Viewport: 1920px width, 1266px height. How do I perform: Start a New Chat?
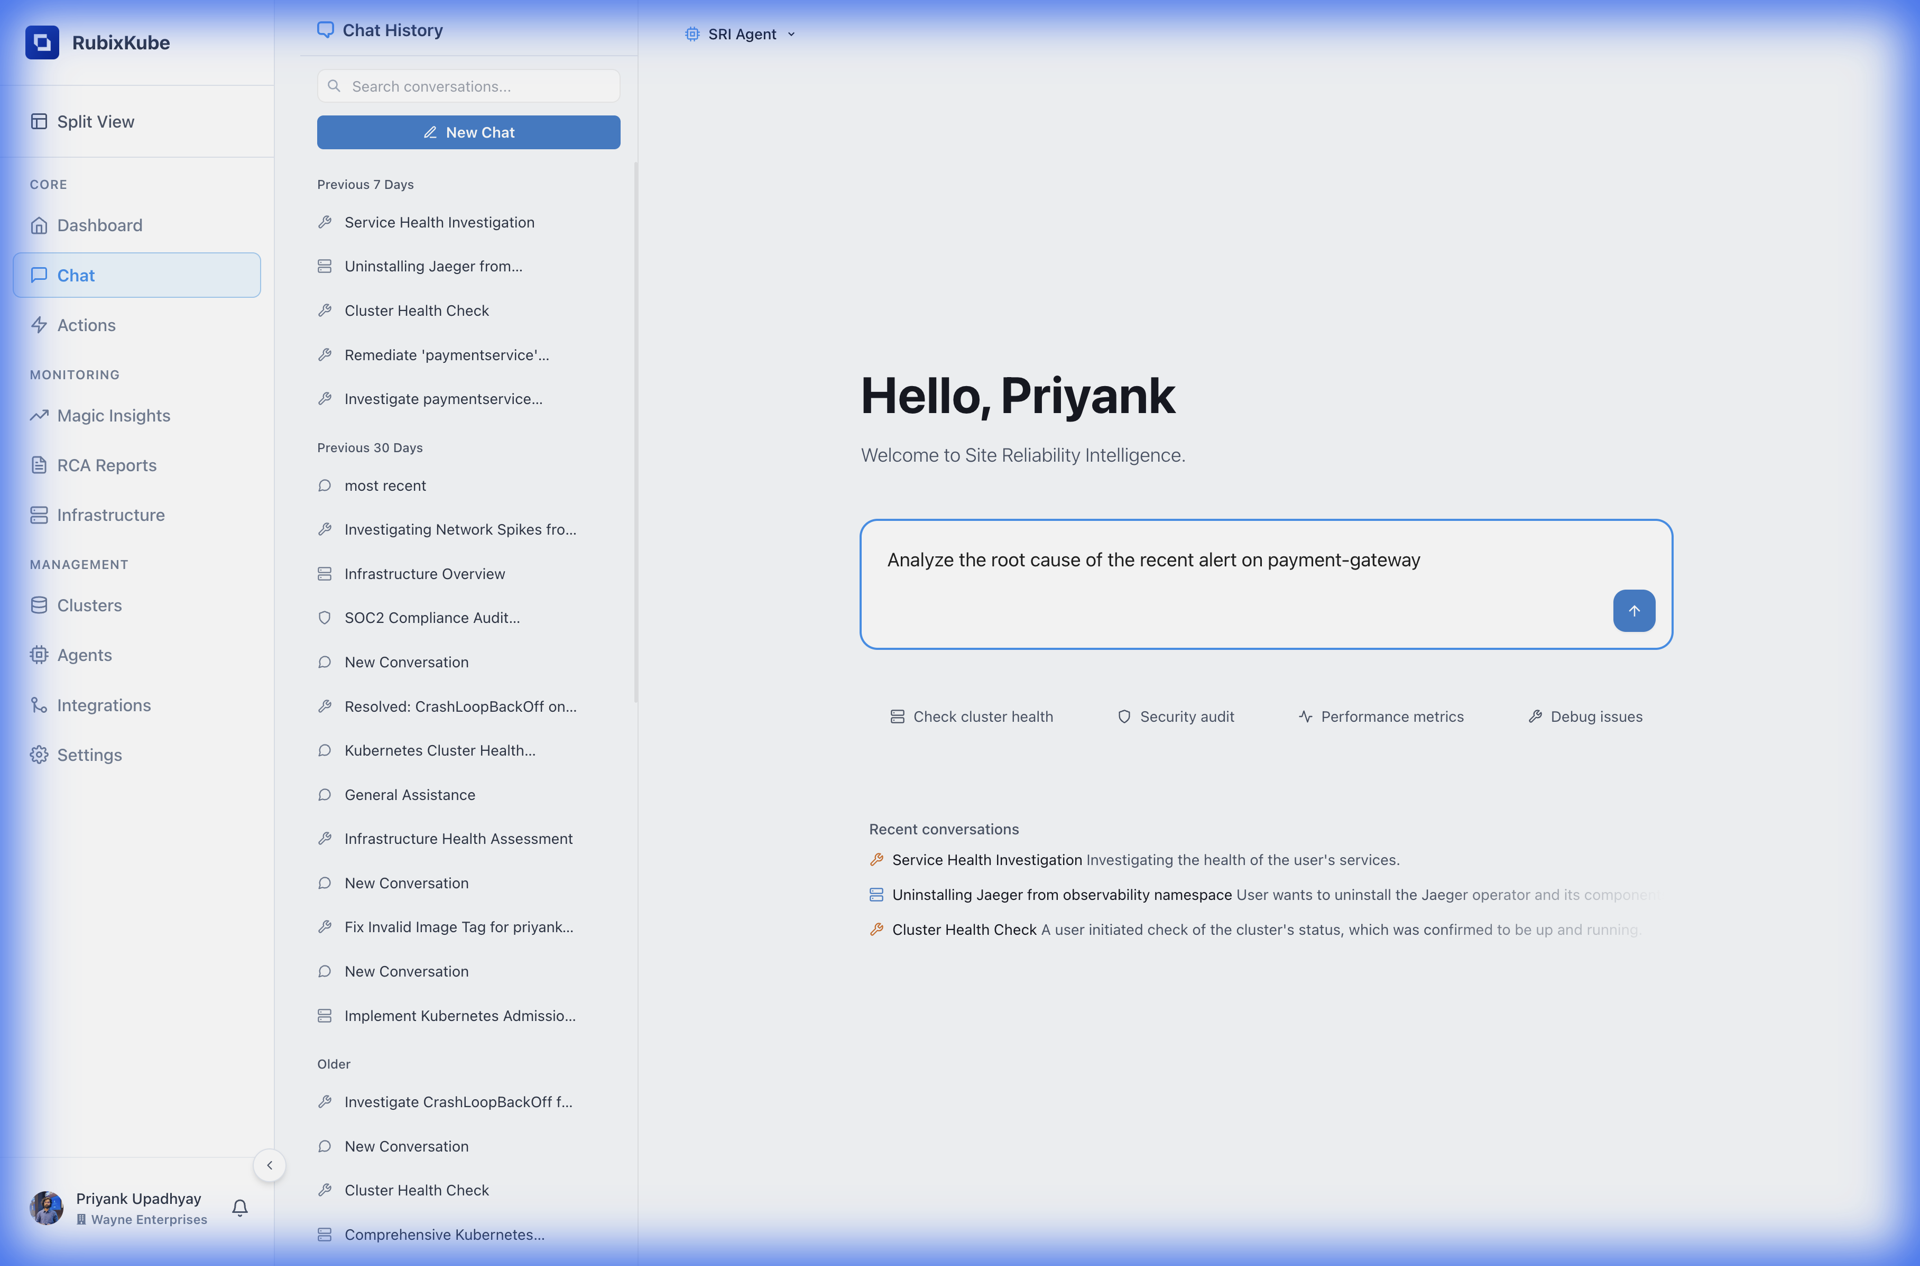[x=468, y=131]
